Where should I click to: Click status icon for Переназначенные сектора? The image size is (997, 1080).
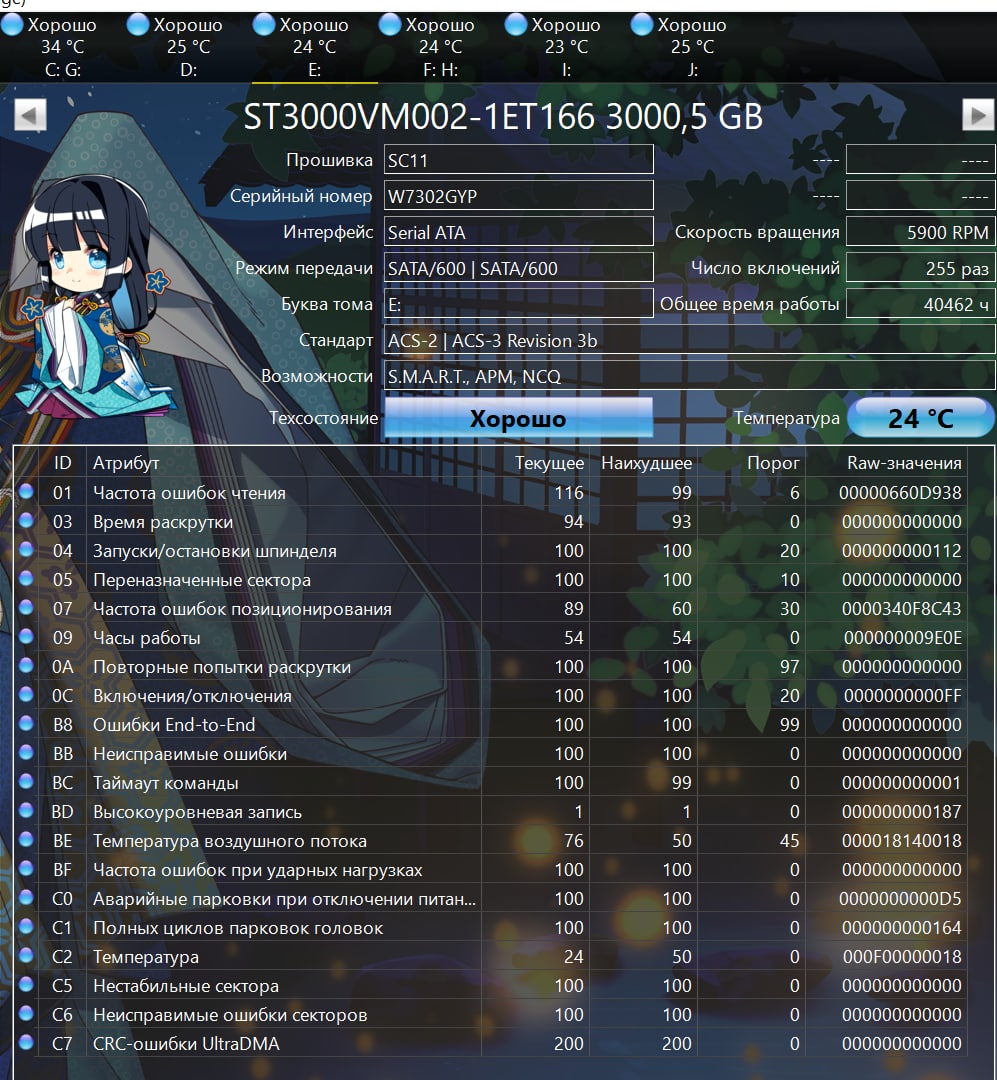[26, 578]
